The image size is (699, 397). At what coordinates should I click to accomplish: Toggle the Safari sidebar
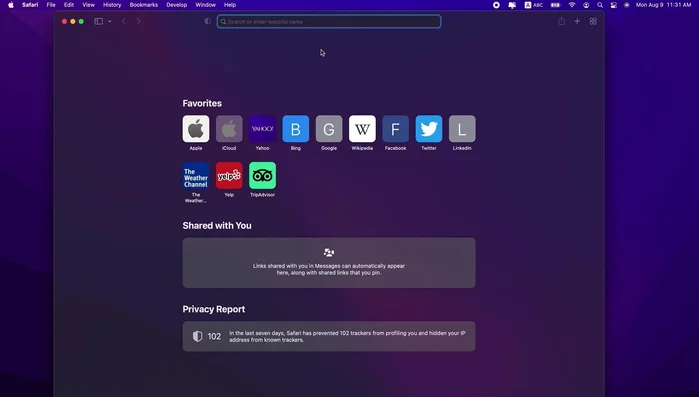click(x=99, y=21)
